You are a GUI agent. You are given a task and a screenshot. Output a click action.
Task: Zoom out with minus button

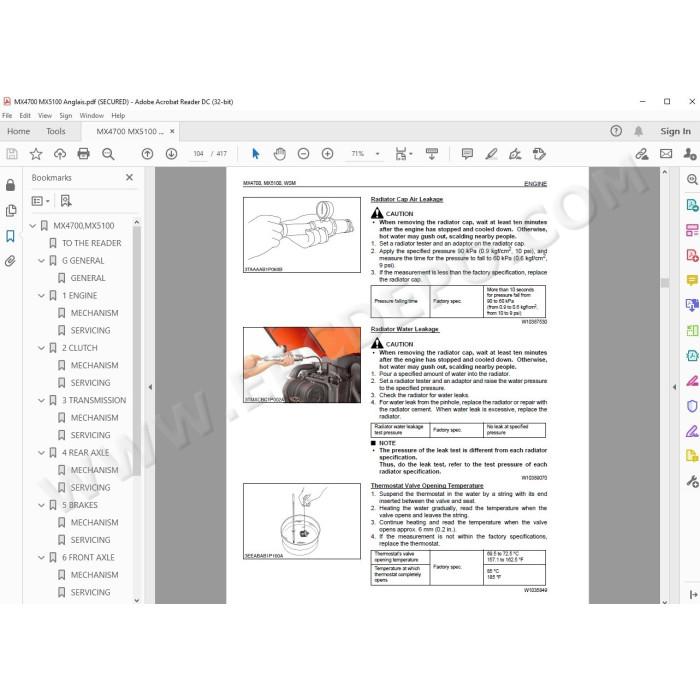coord(304,154)
